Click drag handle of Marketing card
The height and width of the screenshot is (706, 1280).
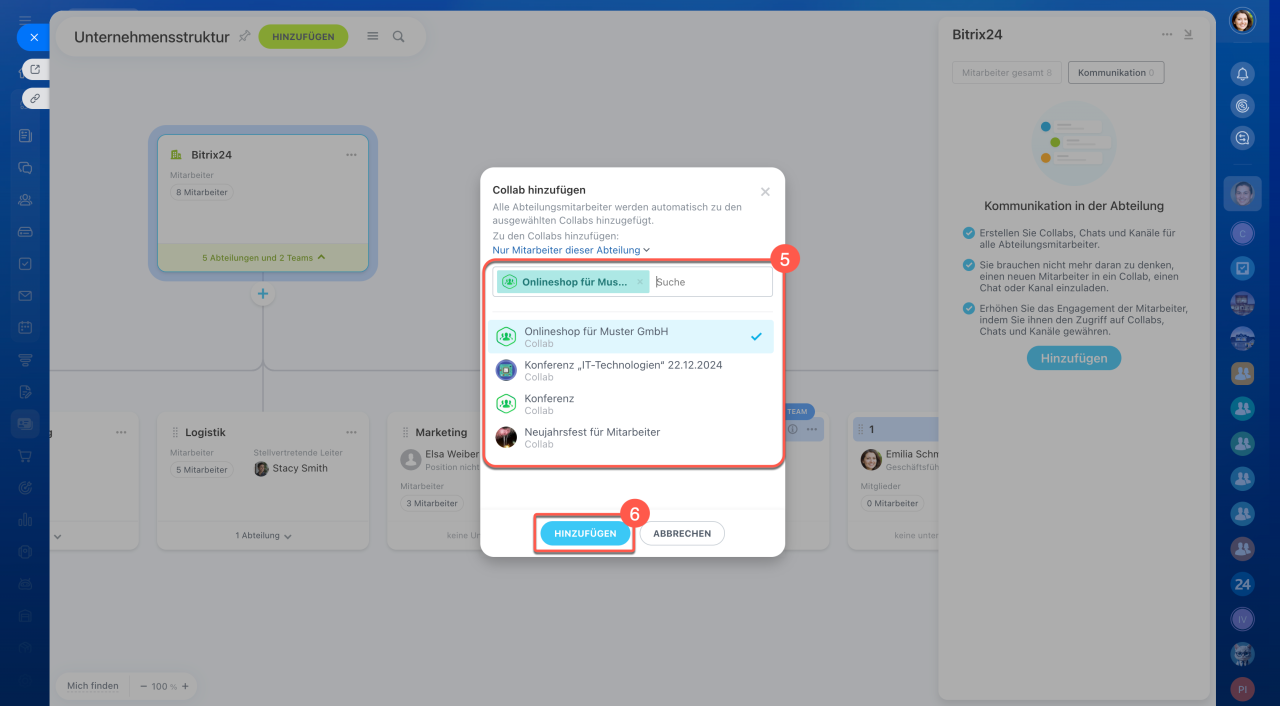click(405, 432)
